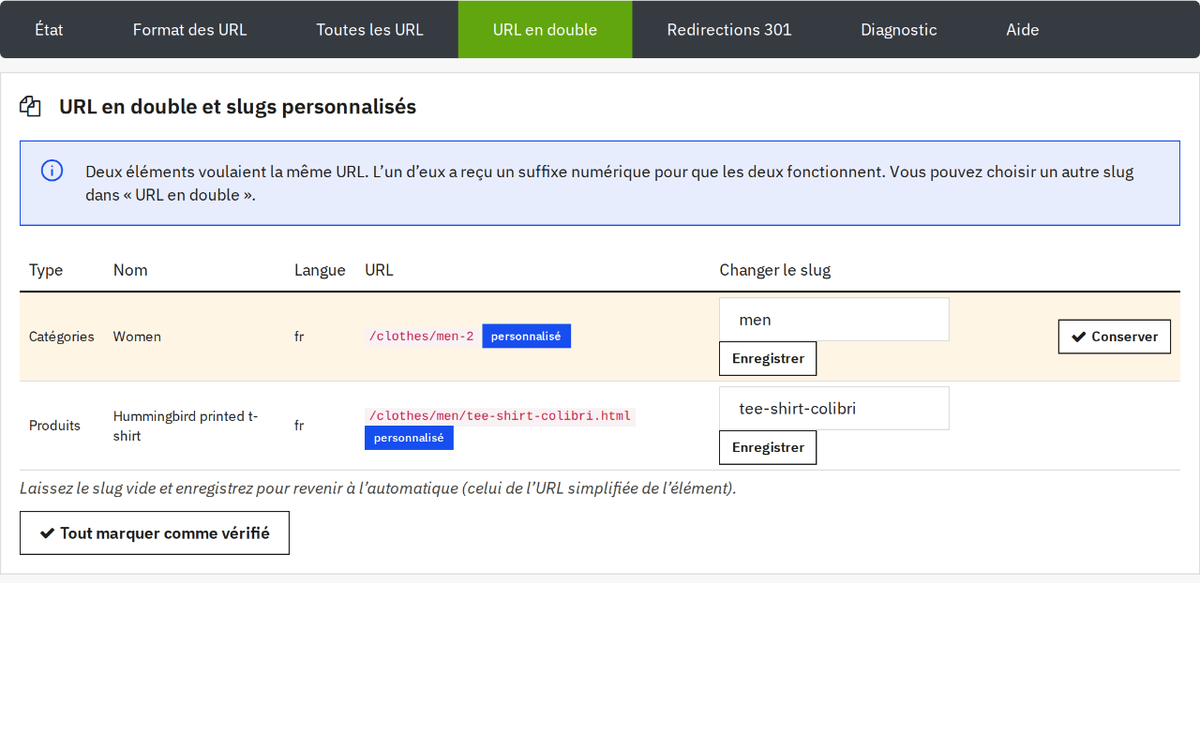Viewport: 1200px width, 750px height.
Task: Open the Toutes les URL tab
Action: pyautogui.click(x=370, y=30)
